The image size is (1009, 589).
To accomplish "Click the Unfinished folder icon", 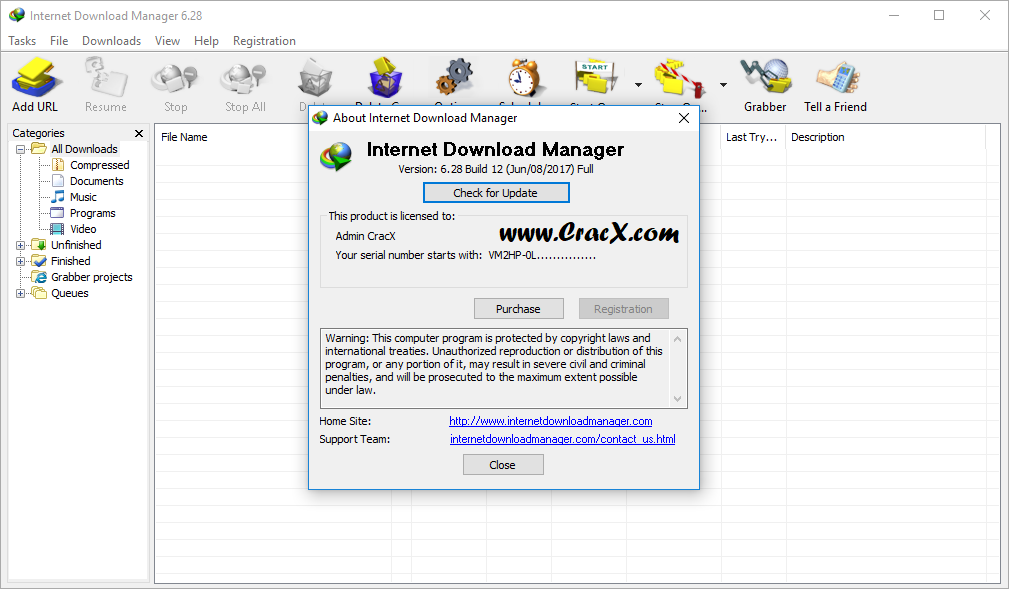I will (39, 245).
